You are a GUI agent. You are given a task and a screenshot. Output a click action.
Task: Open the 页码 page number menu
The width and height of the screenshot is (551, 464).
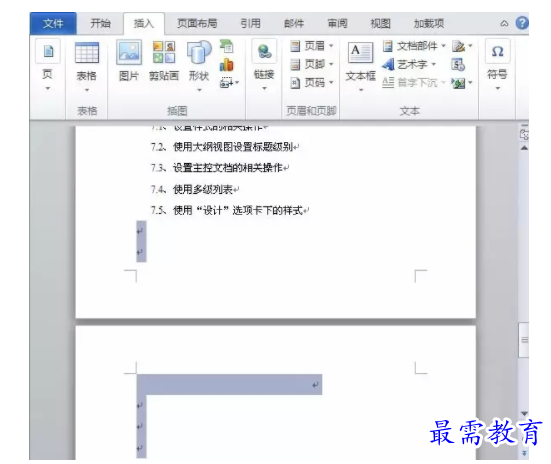click(x=312, y=83)
